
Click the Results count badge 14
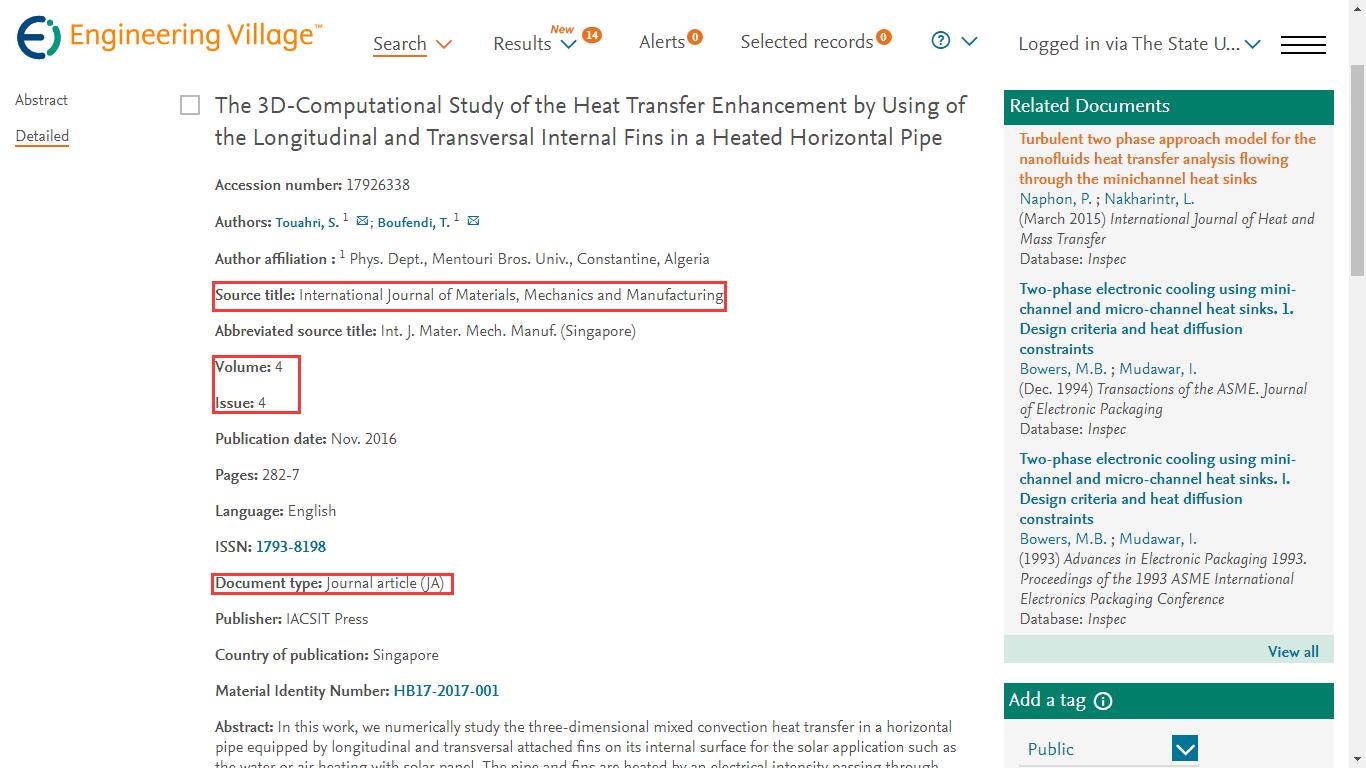point(592,35)
